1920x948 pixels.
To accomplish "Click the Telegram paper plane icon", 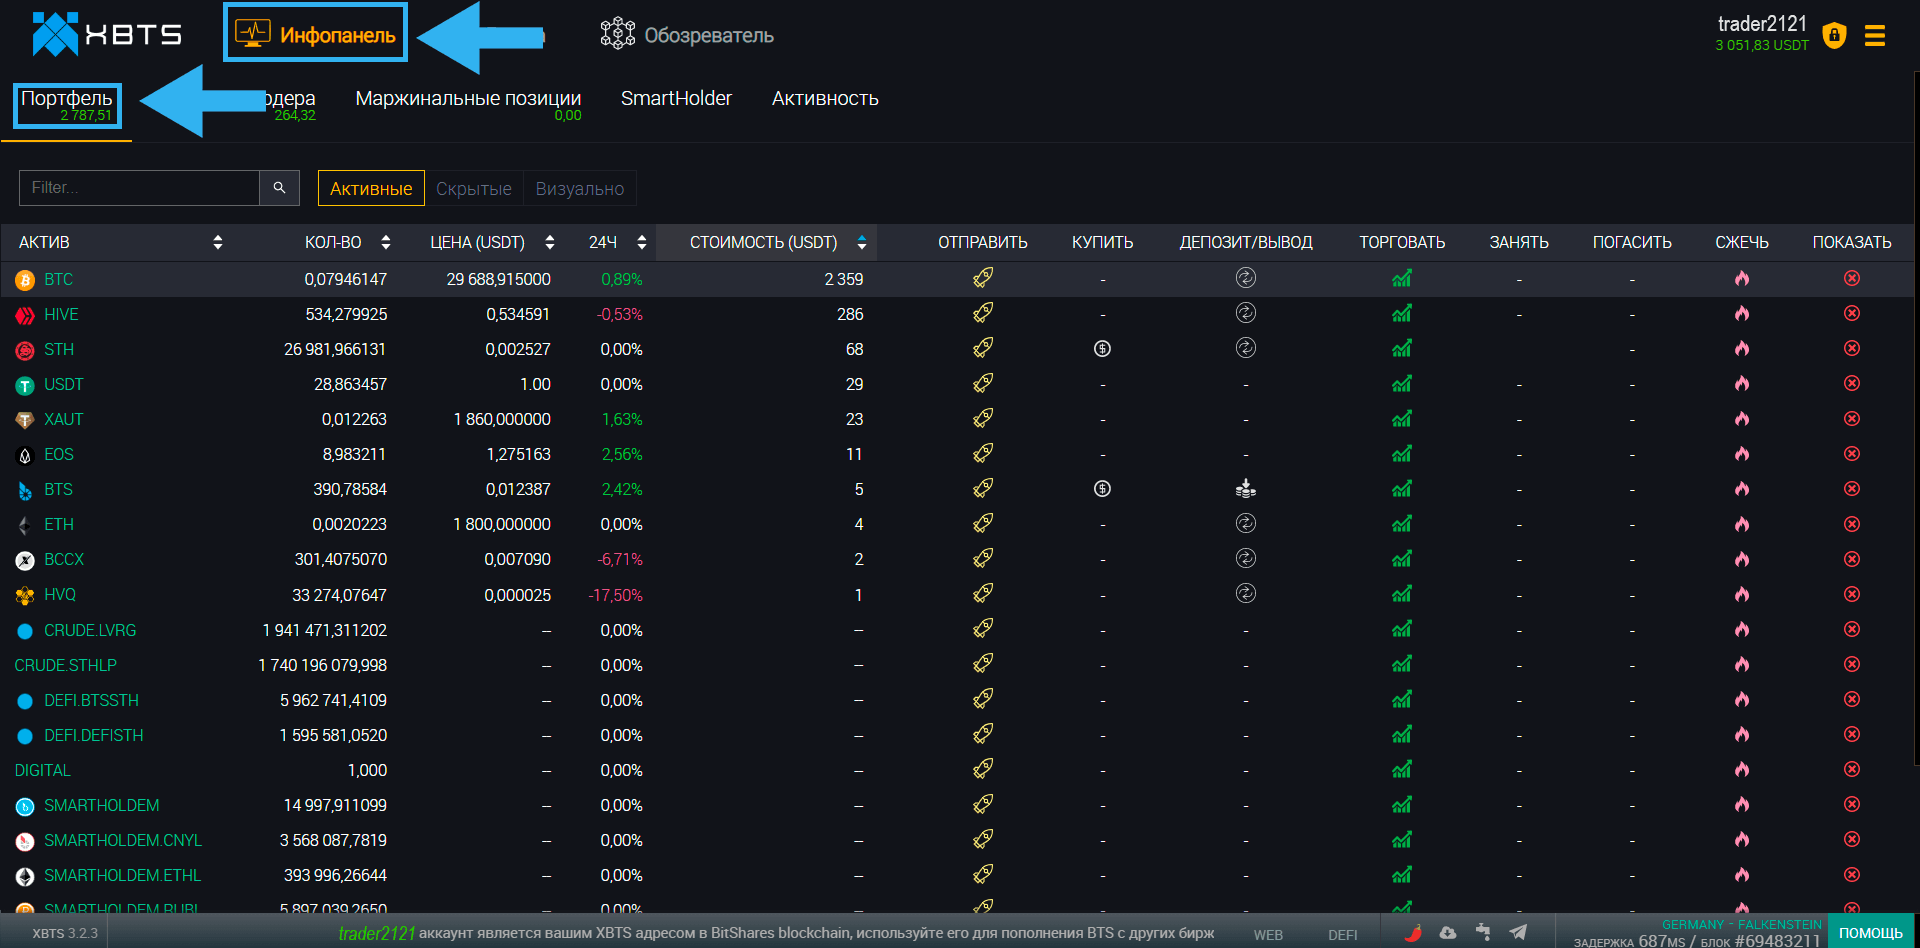I will pos(1518,932).
